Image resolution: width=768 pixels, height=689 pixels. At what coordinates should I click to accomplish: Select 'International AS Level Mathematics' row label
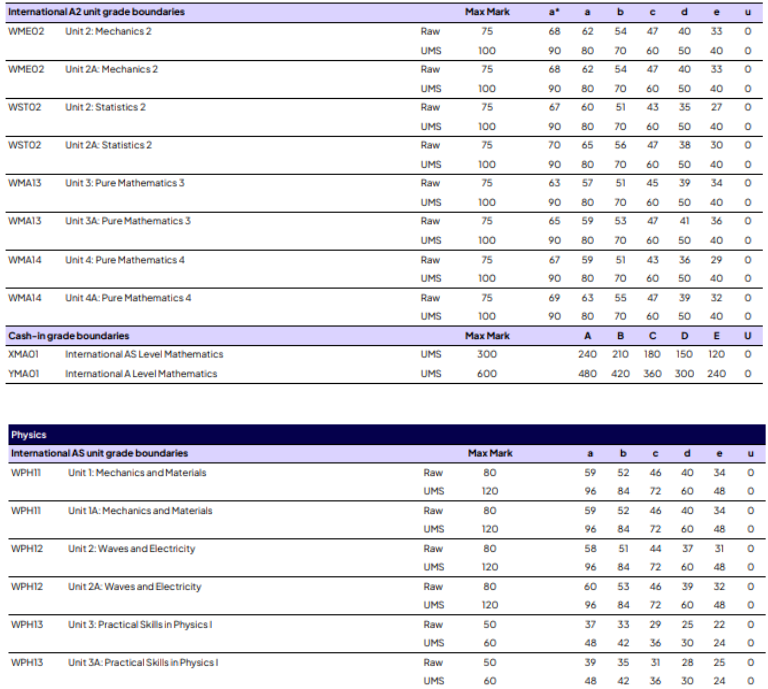(144, 355)
